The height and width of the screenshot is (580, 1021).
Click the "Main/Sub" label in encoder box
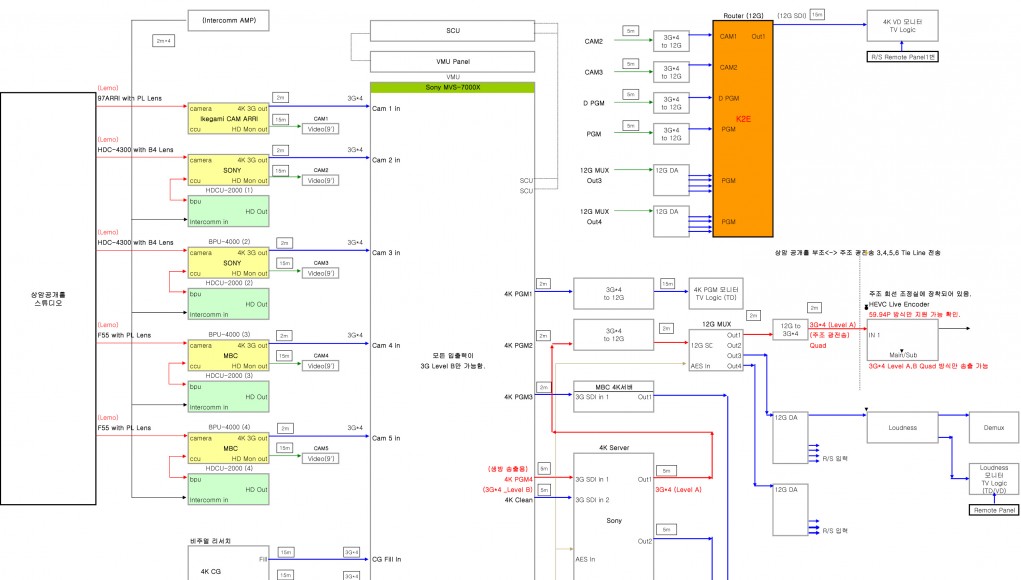(902, 355)
